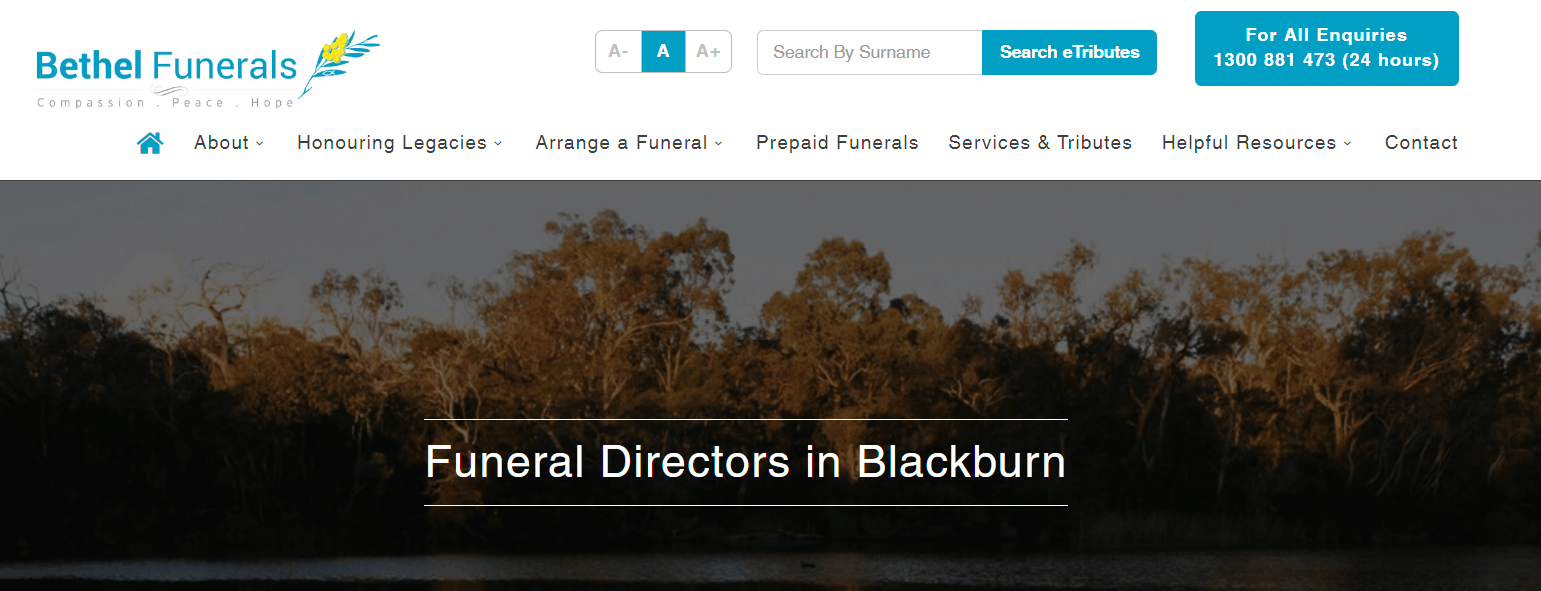Viewport: 1541px width, 591px height.
Task: Decrease font size with A- button
Action: (618, 52)
